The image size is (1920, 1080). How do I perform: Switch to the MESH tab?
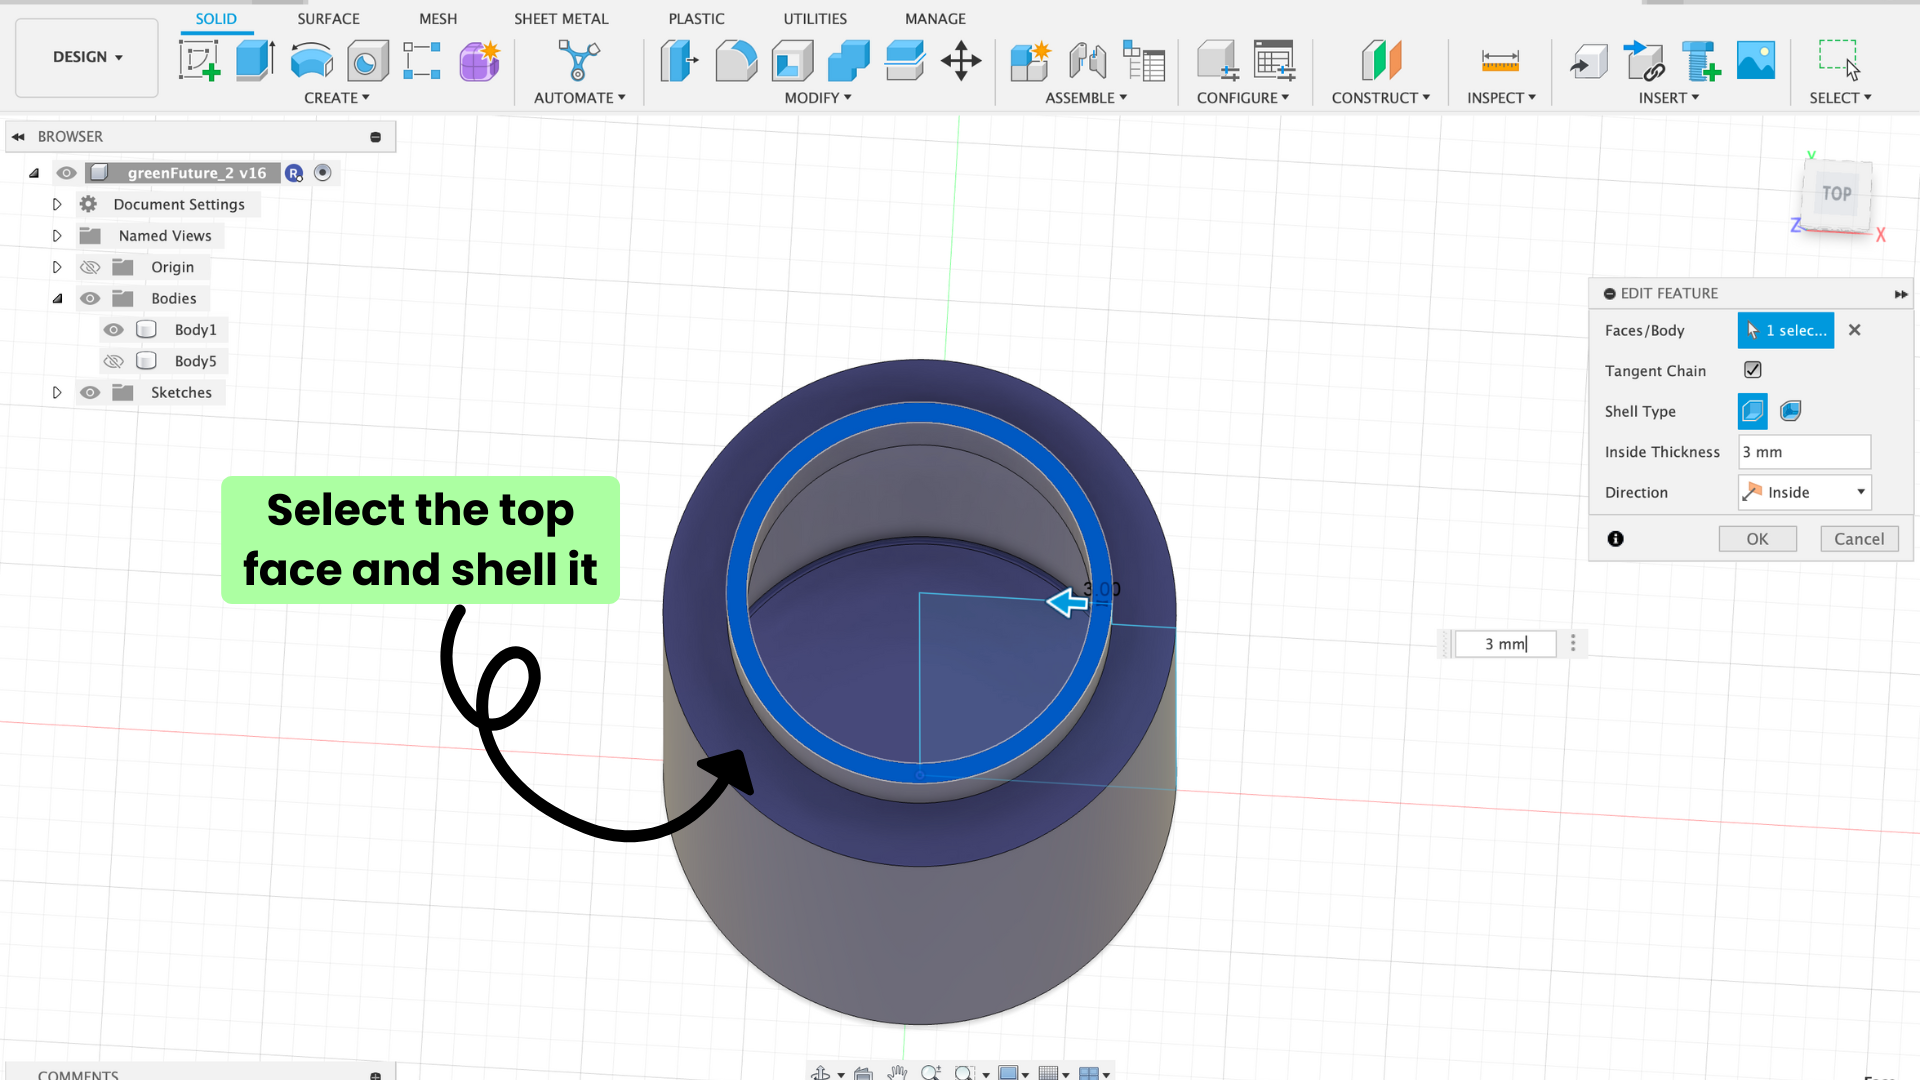[438, 18]
